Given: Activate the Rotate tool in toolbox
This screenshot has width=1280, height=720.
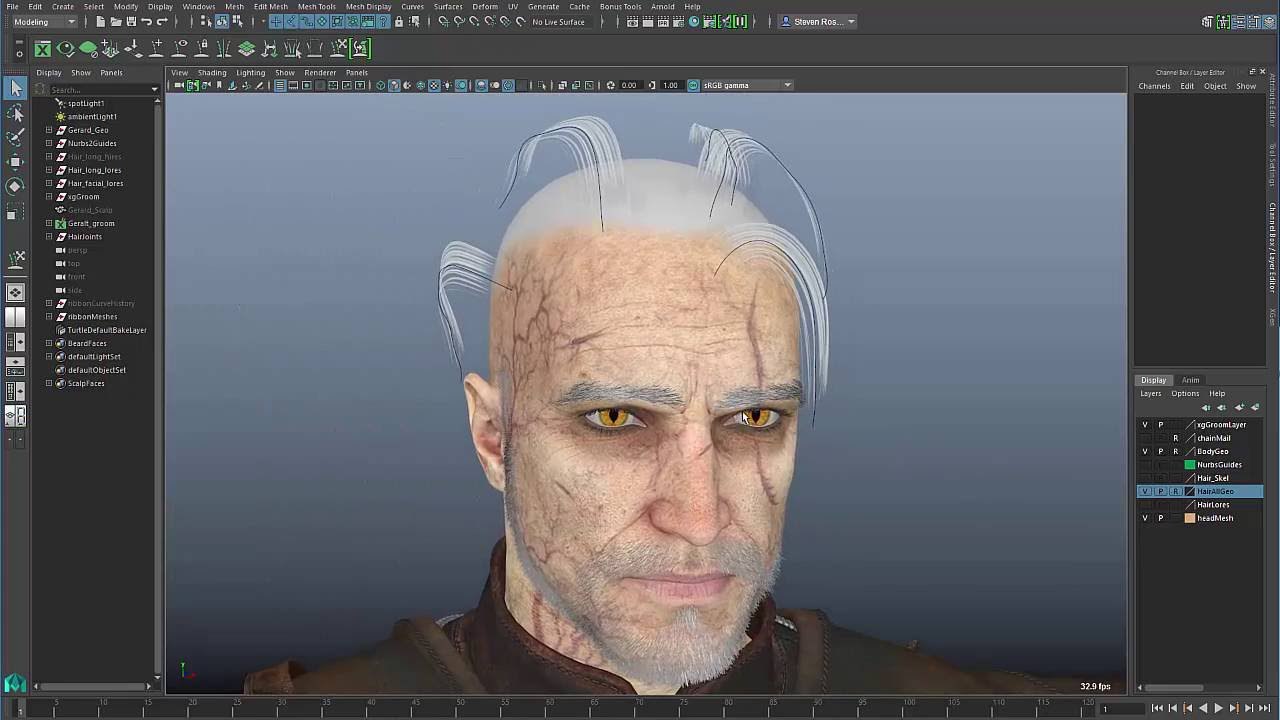Looking at the screenshot, I should pyautogui.click(x=15, y=186).
